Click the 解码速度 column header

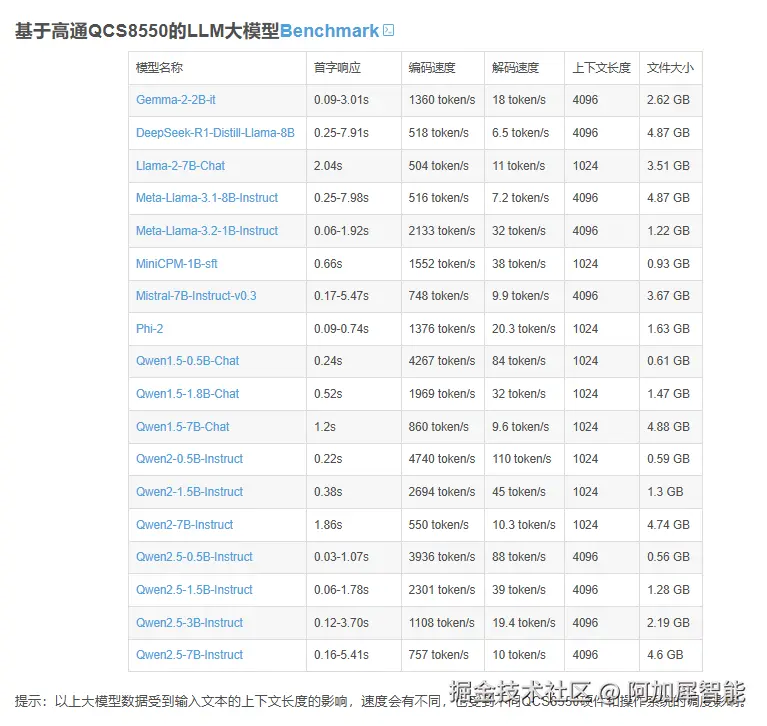524,68
